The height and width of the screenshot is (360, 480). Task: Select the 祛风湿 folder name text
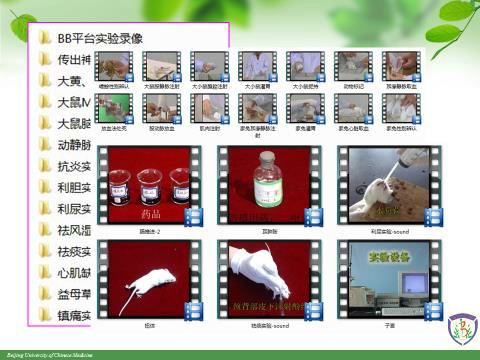[x=74, y=230]
